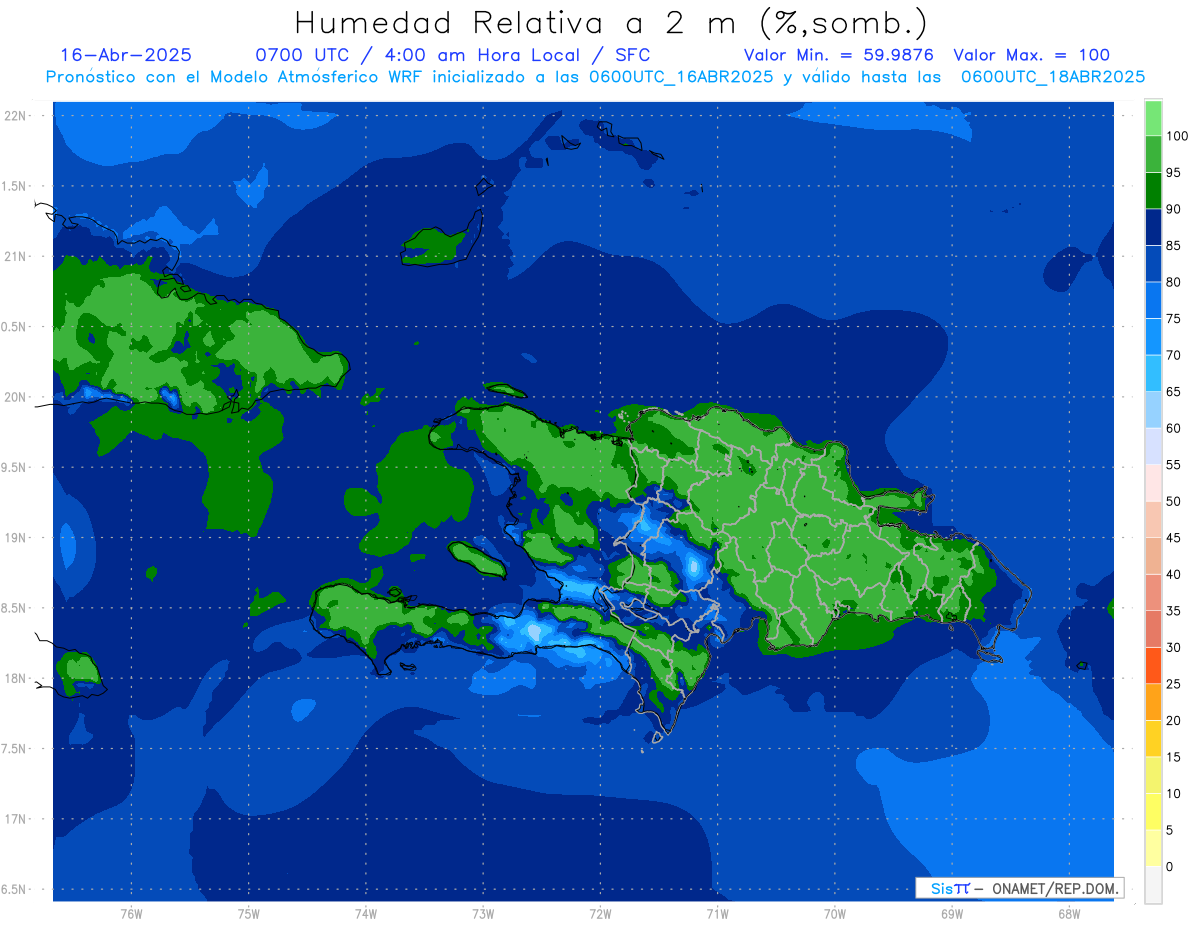Pick the green legend swatch between 95 and 100
Viewport: 1200px width, 927px height.
coord(1153,154)
